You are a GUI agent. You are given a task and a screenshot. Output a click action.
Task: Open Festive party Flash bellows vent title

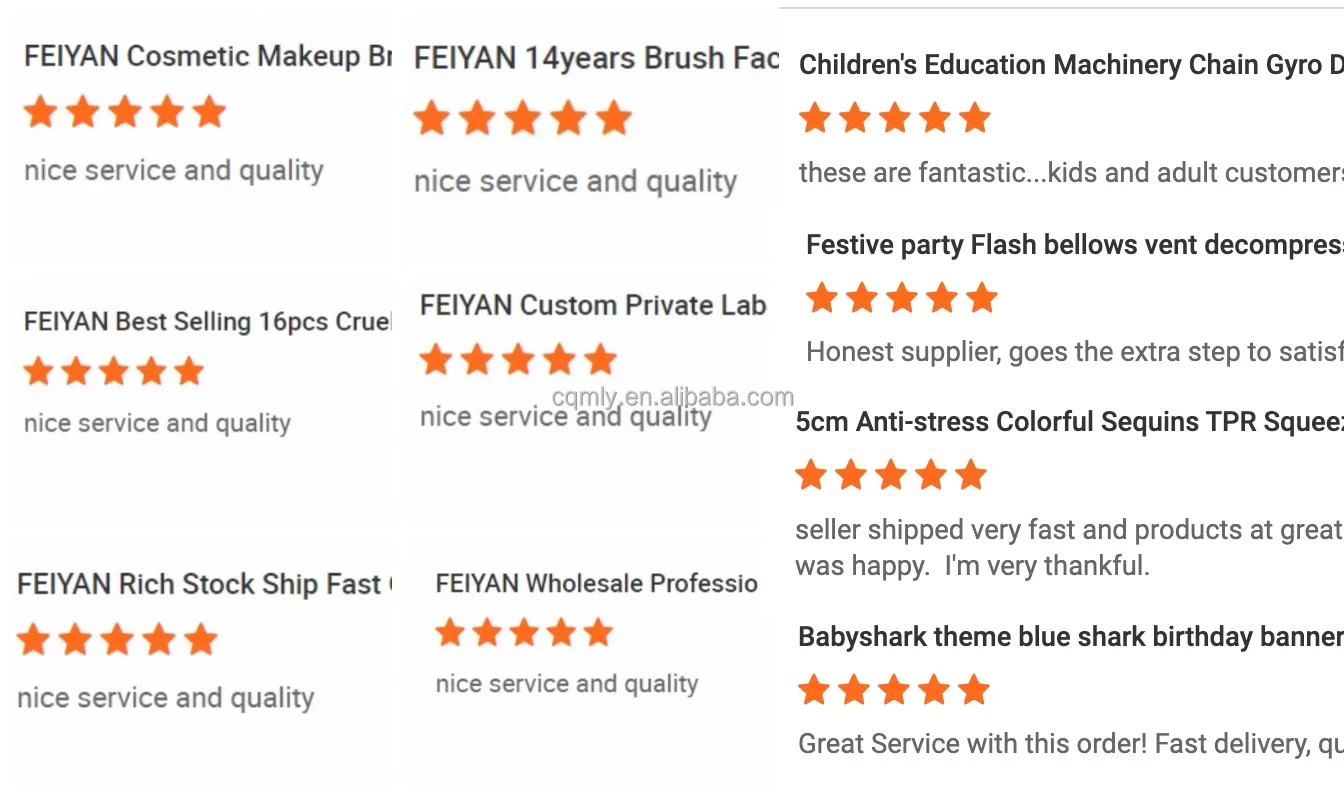1074,245
